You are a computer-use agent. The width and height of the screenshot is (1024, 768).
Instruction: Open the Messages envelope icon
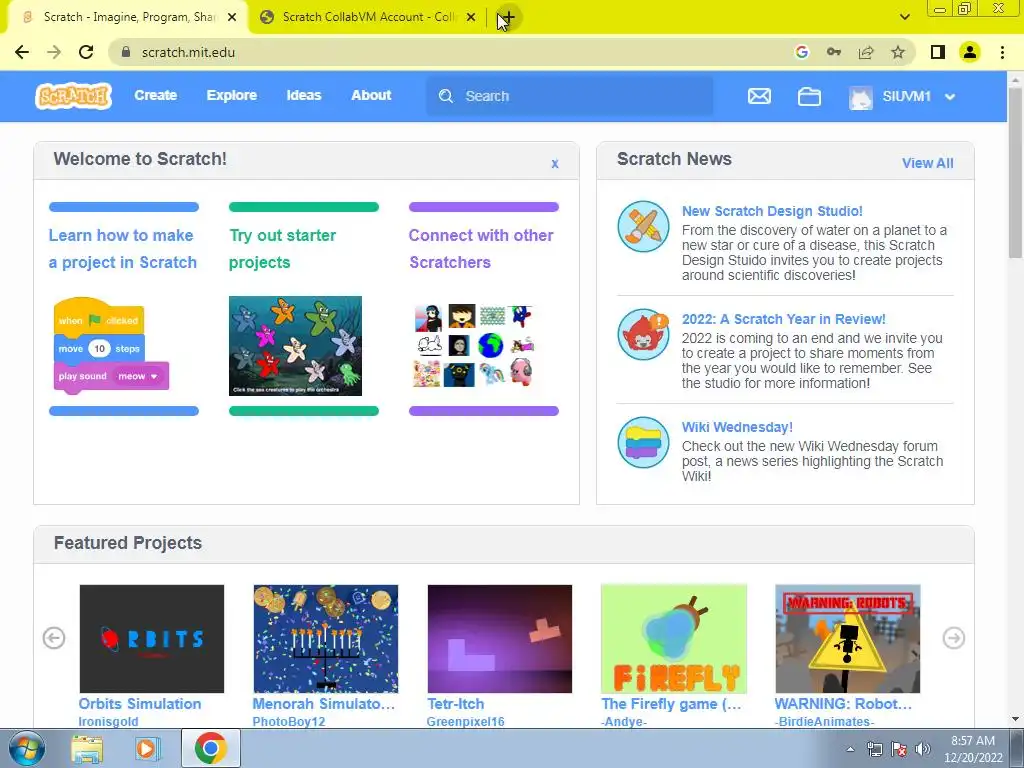click(x=759, y=97)
